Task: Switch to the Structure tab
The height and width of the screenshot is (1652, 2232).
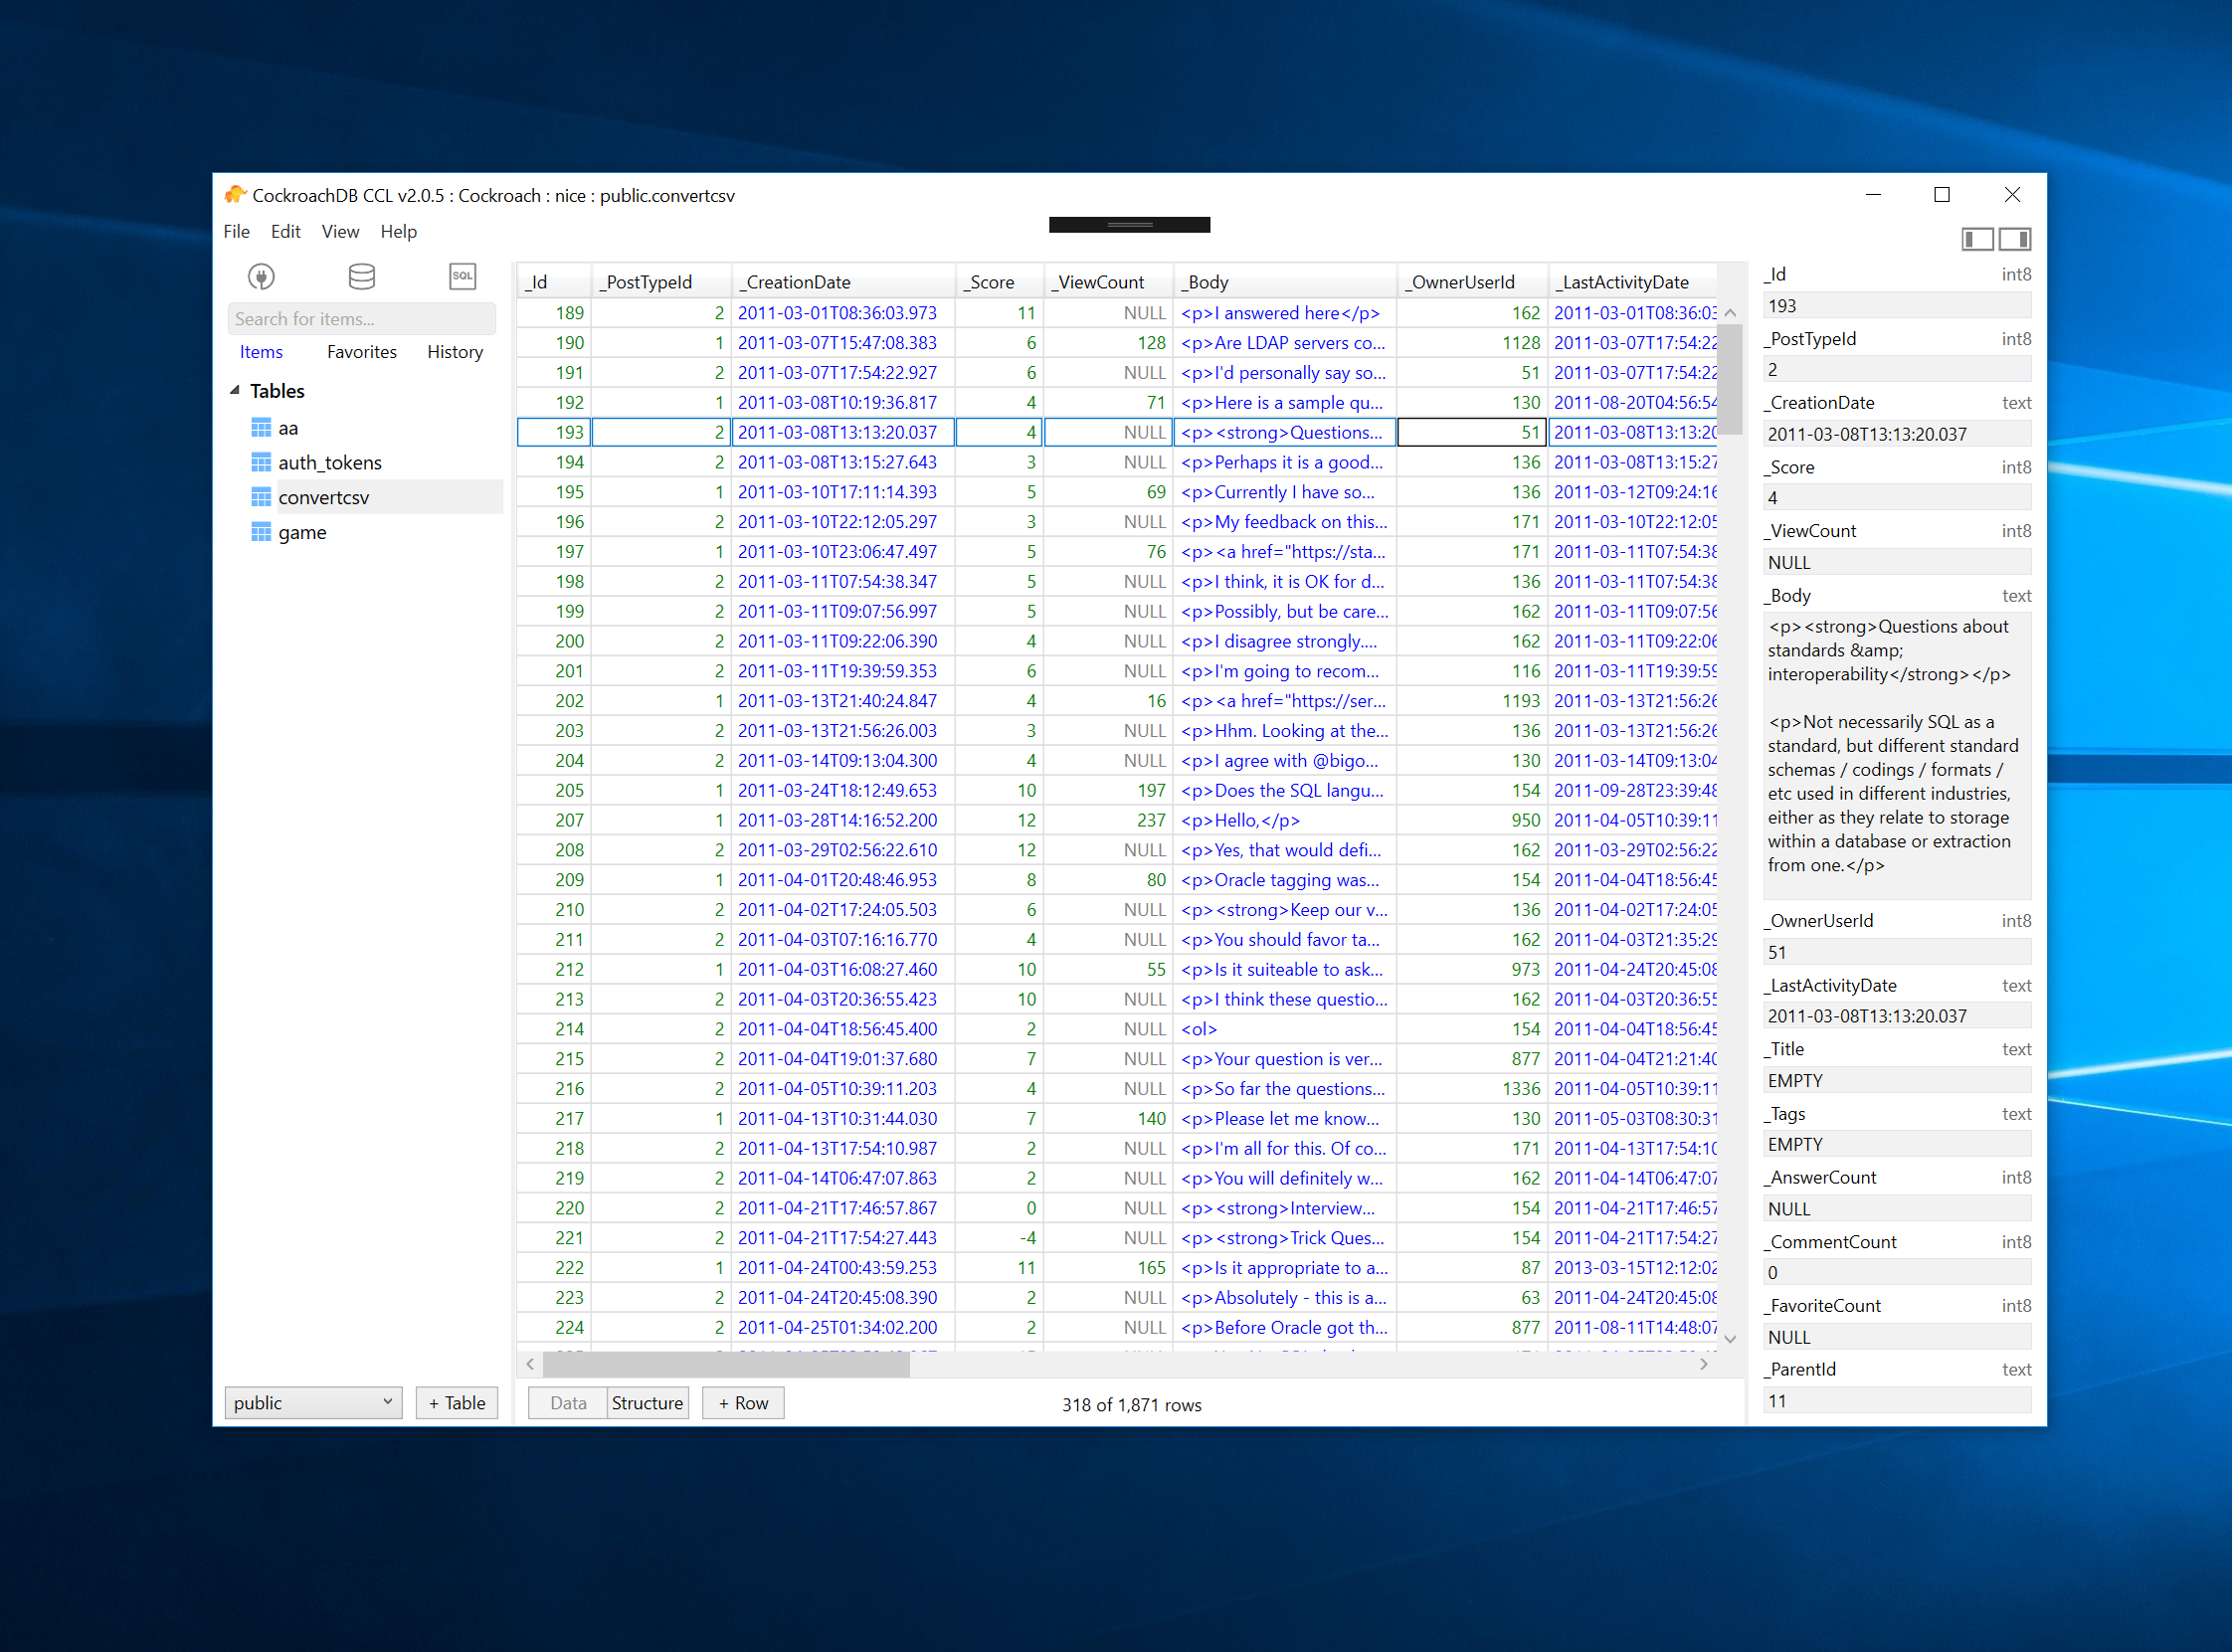Action: click(646, 1402)
